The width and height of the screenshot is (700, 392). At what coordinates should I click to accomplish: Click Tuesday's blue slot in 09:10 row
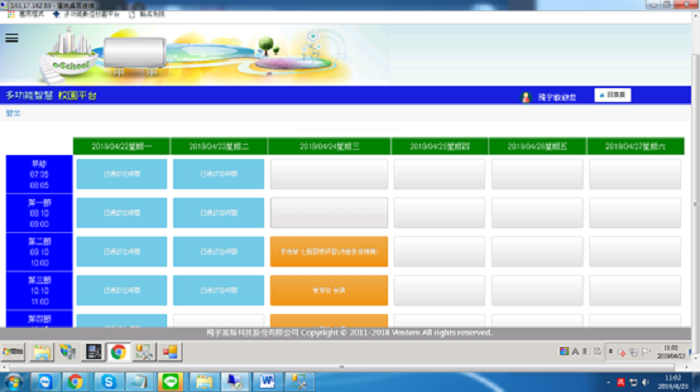point(219,252)
